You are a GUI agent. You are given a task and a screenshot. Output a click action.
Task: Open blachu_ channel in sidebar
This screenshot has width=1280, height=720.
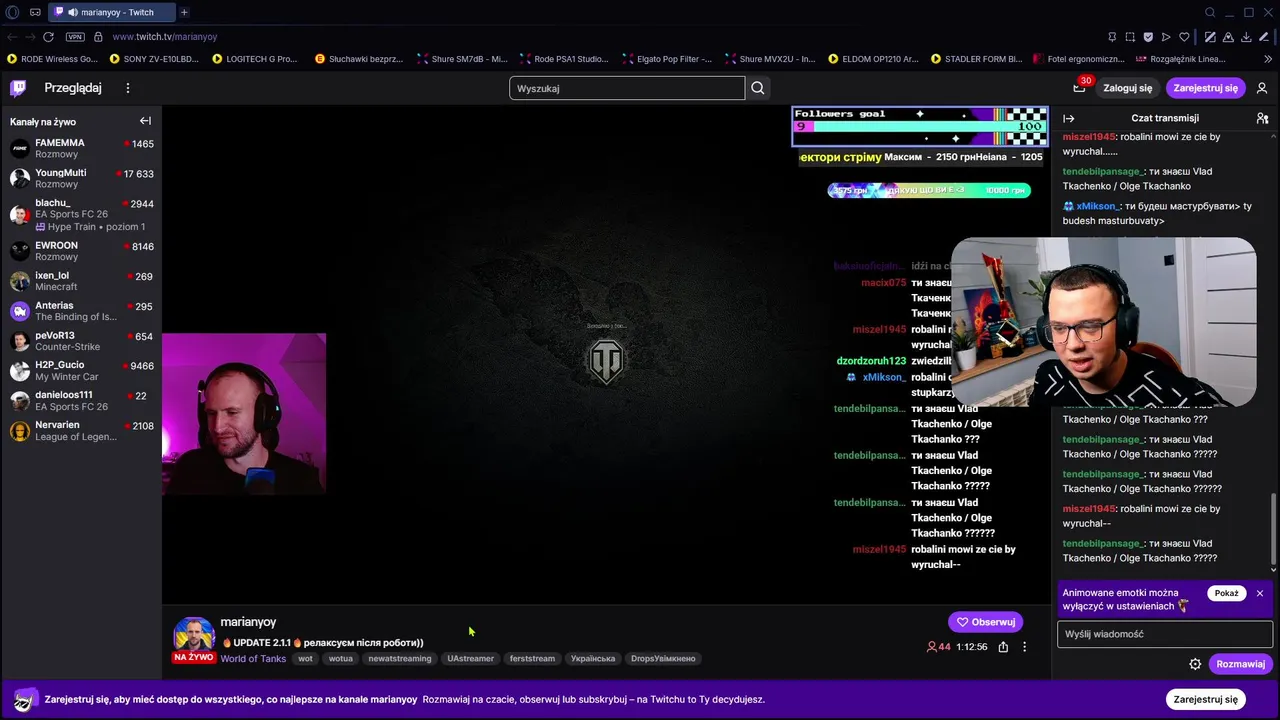pyautogui.click(x=81, y=214)
